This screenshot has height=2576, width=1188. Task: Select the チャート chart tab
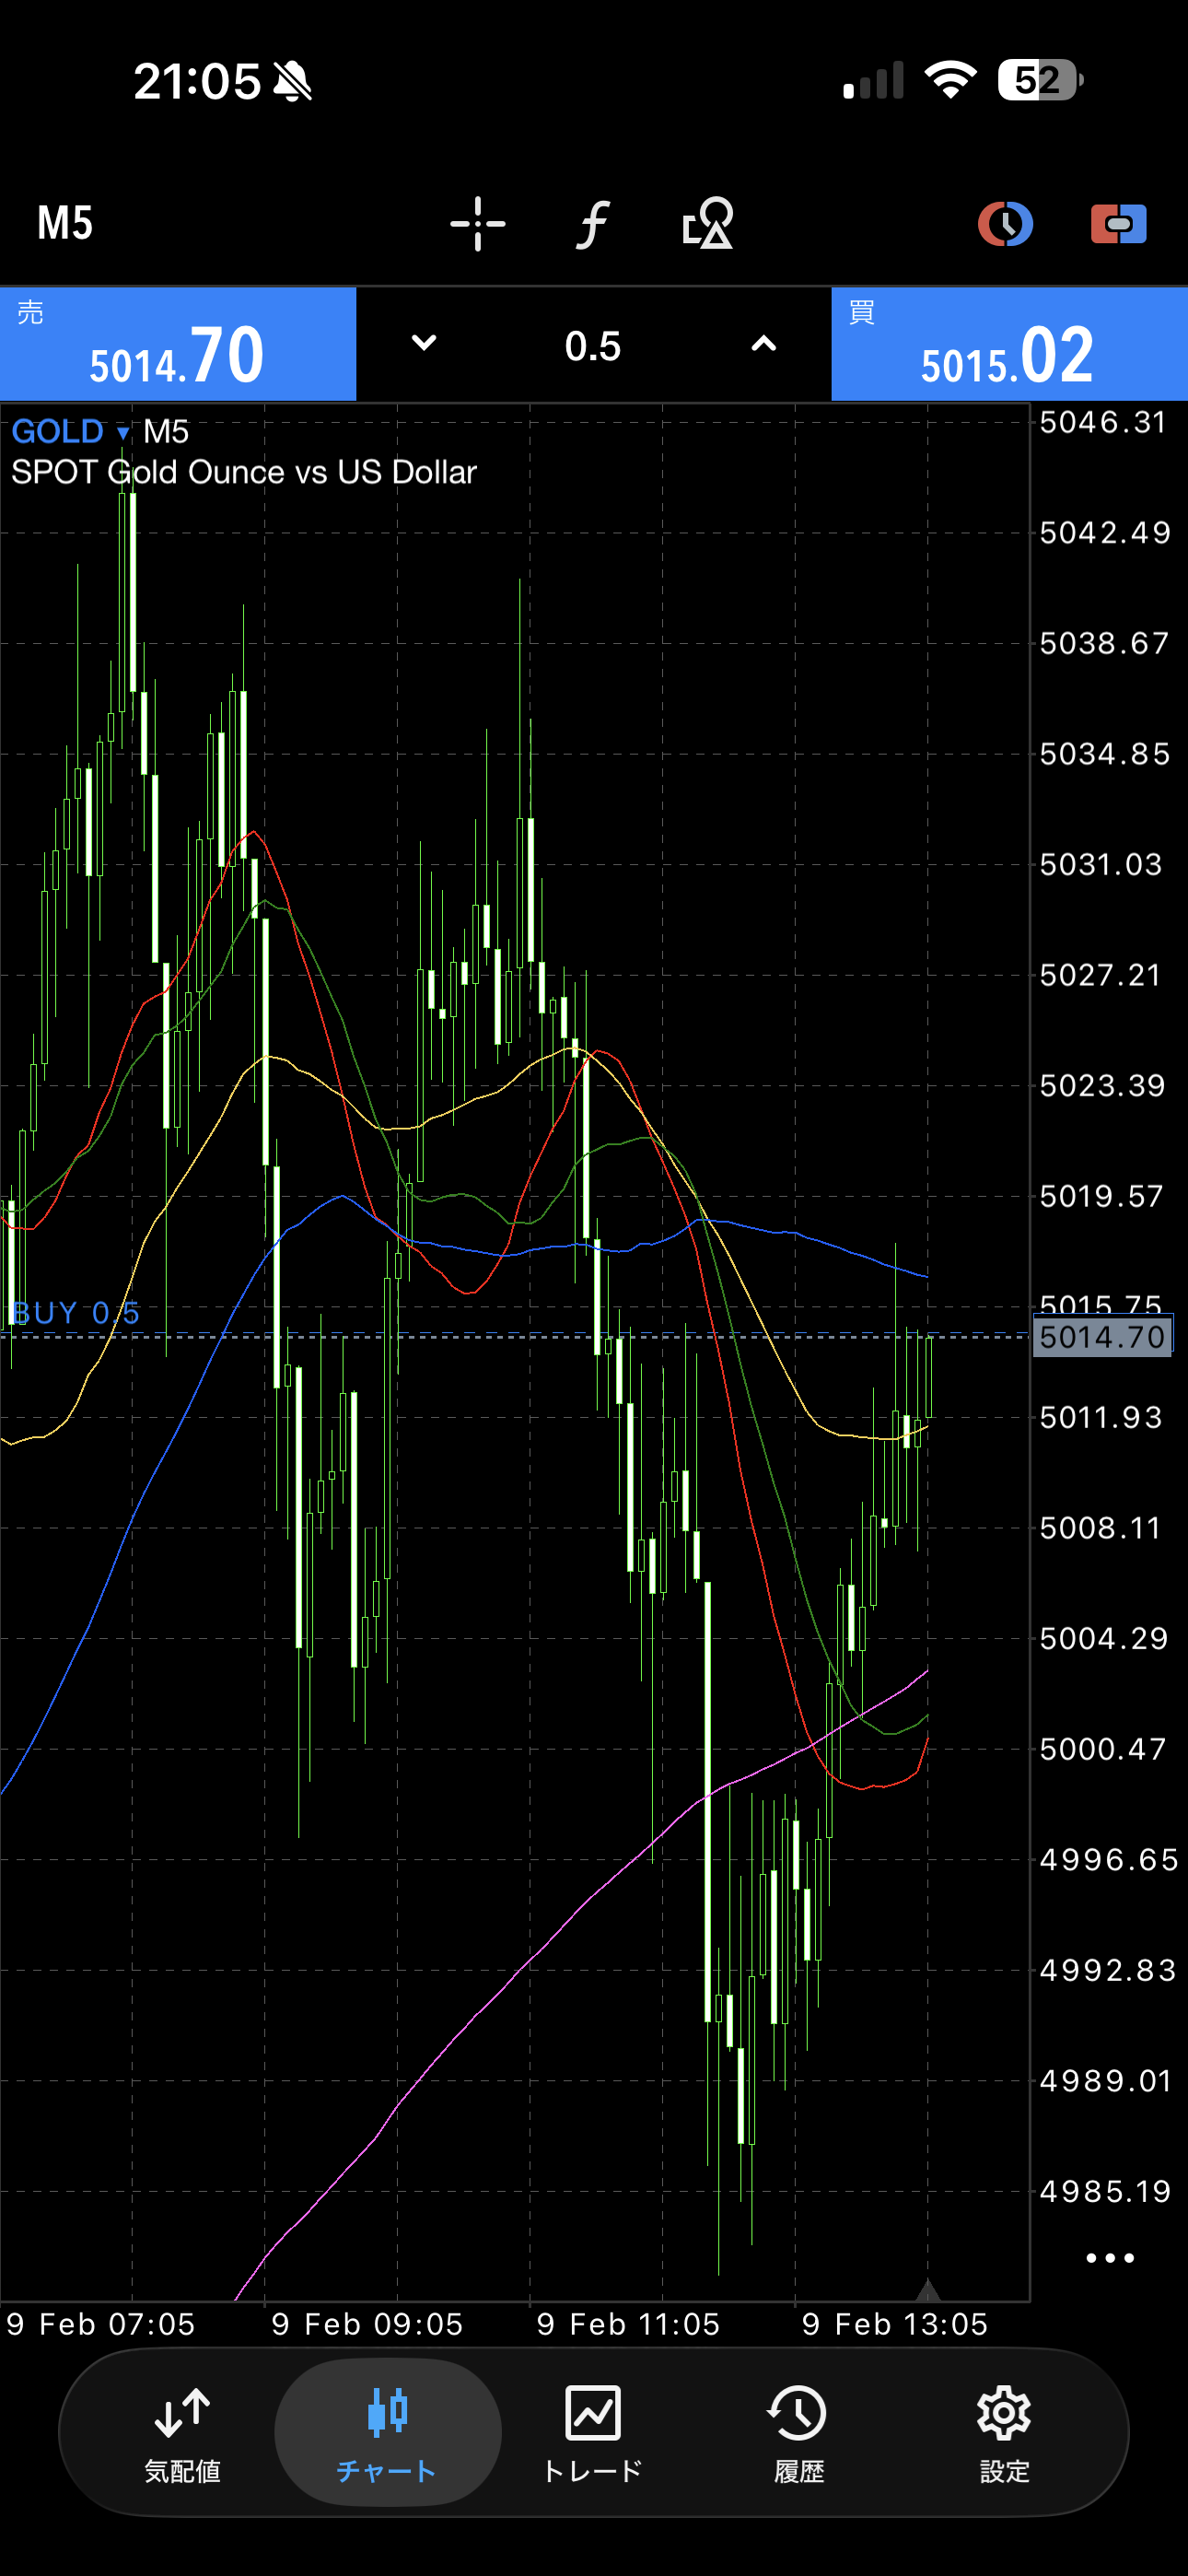[x=387, y=2431]
